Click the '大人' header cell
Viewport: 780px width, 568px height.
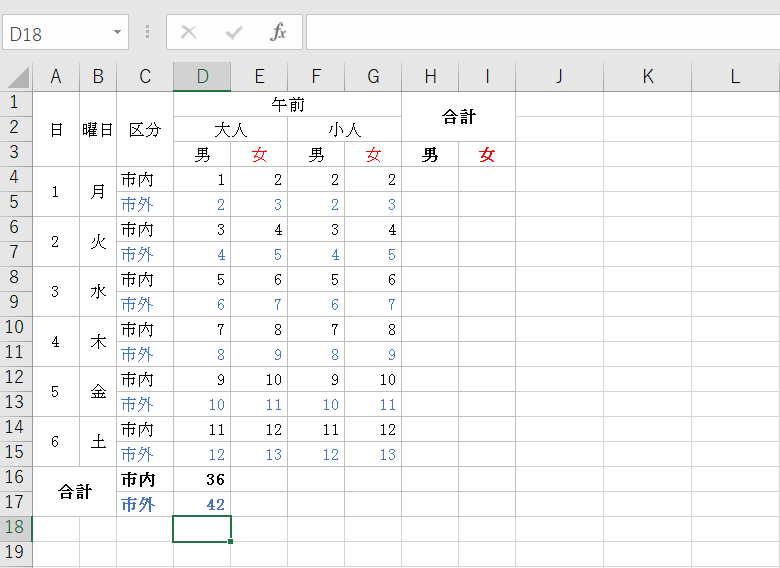(x=230, y=129)
